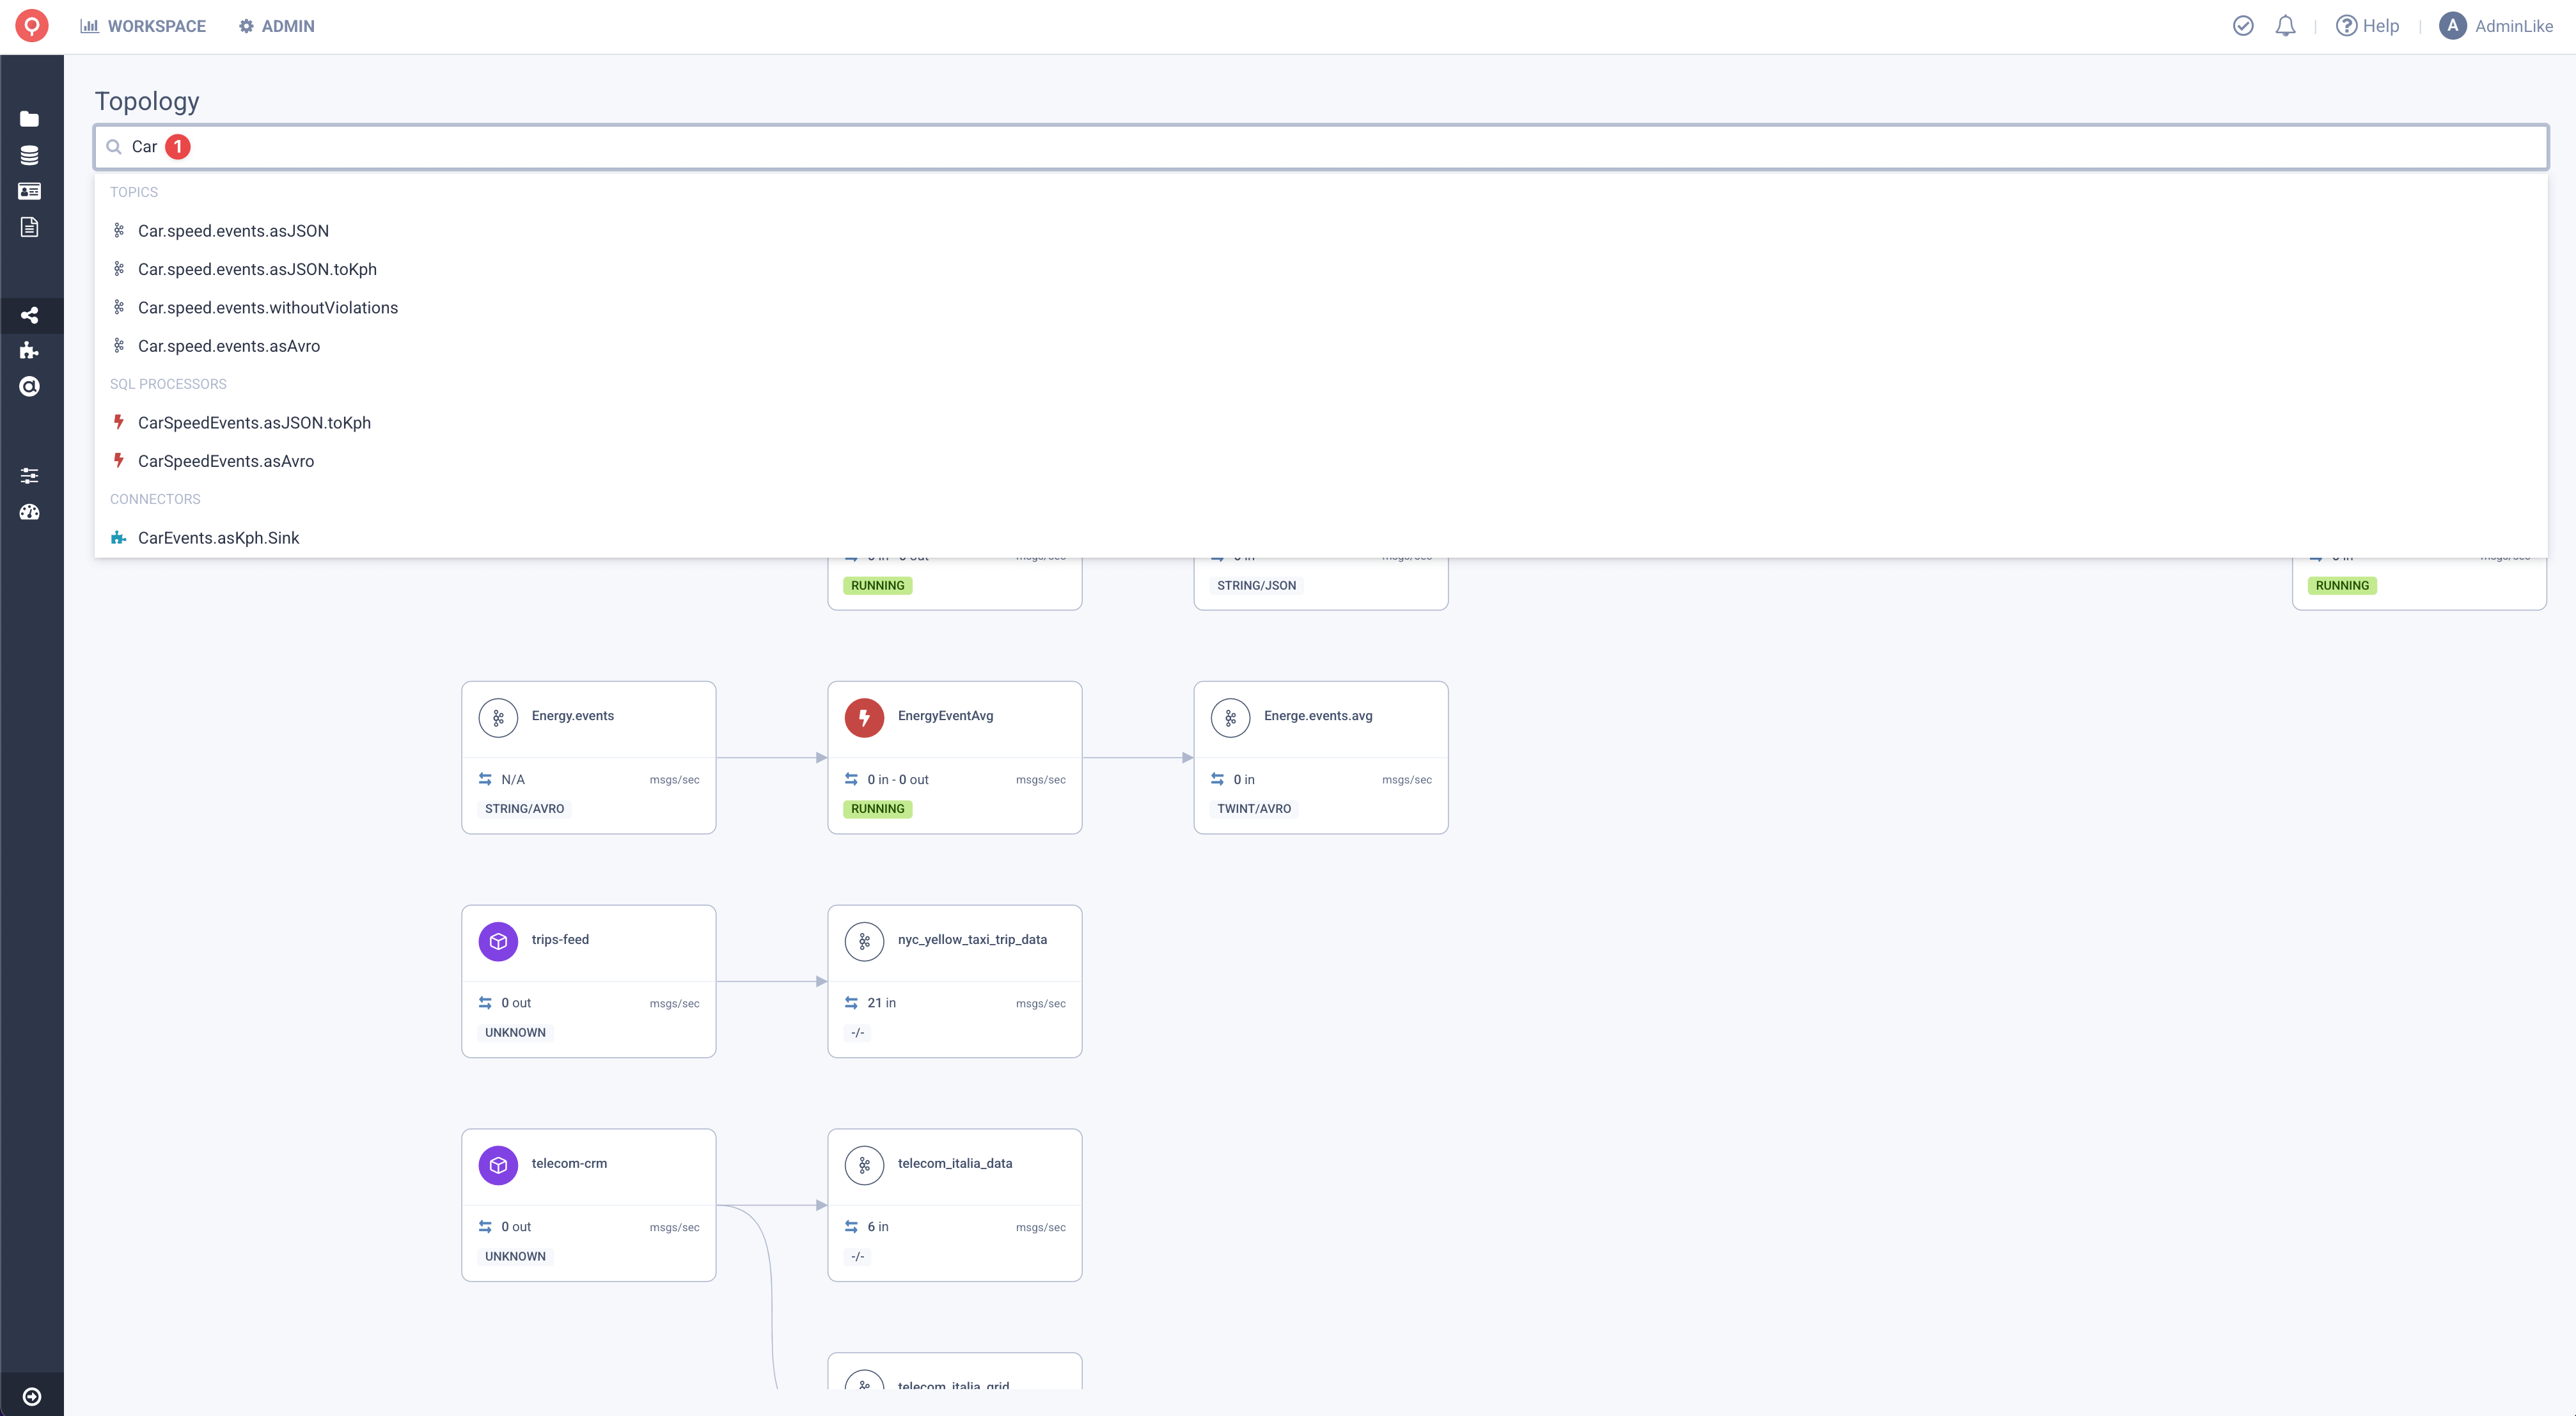Screen dimensions: 2576x1416
Task: Click the UNKNOWN badge on telecom-crm
Action: coord(516,1257)
